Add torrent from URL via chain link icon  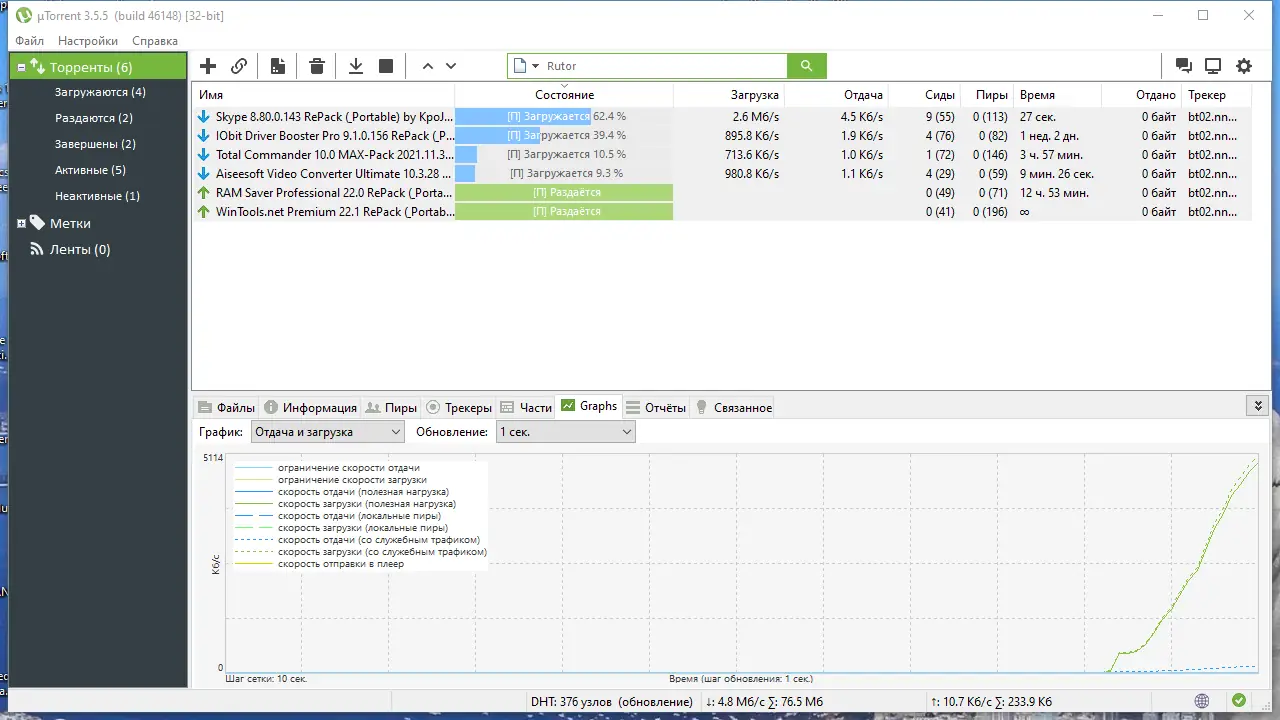(x=238, y=65)
